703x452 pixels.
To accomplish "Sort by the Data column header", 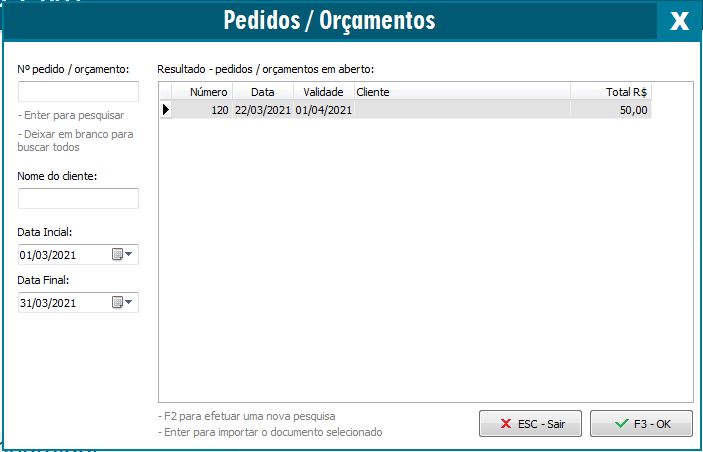I will pyautogui.click(x=263, y=92).
